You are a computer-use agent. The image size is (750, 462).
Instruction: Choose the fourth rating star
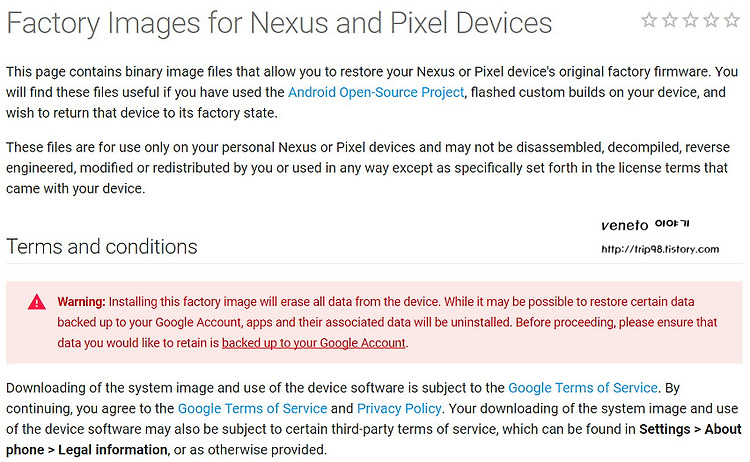pyautogui.click(x=711, y=20)
